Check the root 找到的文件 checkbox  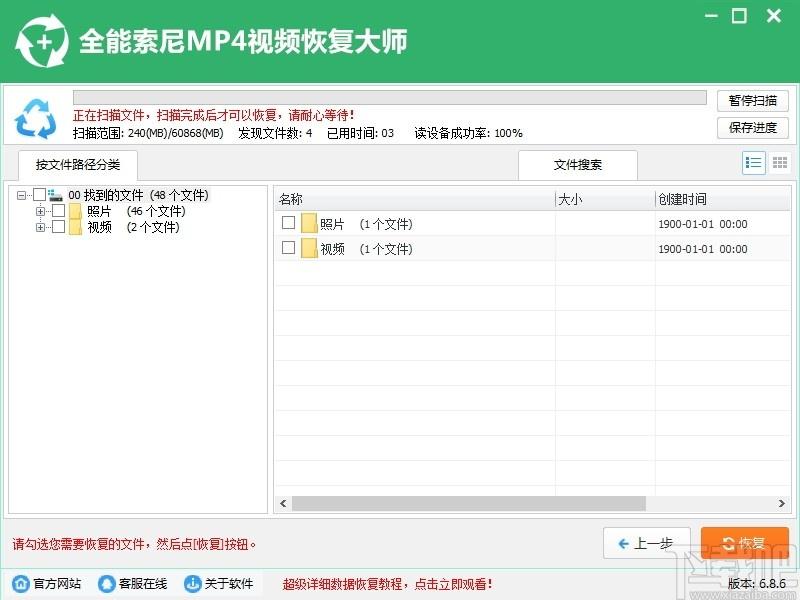[39, 194]
